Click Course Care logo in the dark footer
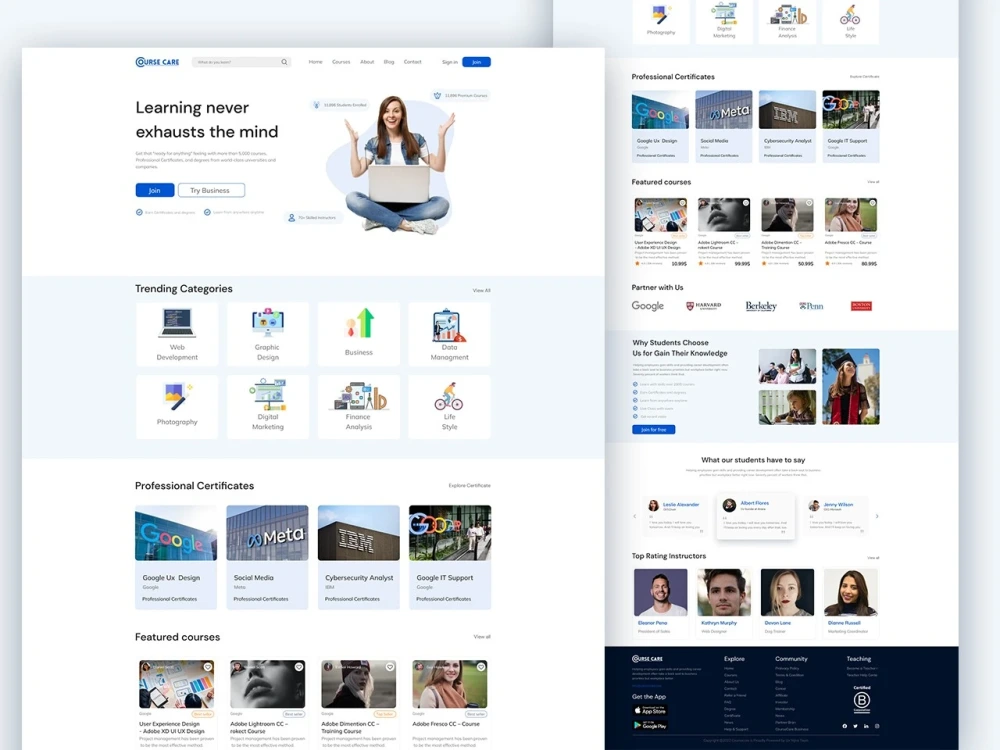 coord(647,659)
